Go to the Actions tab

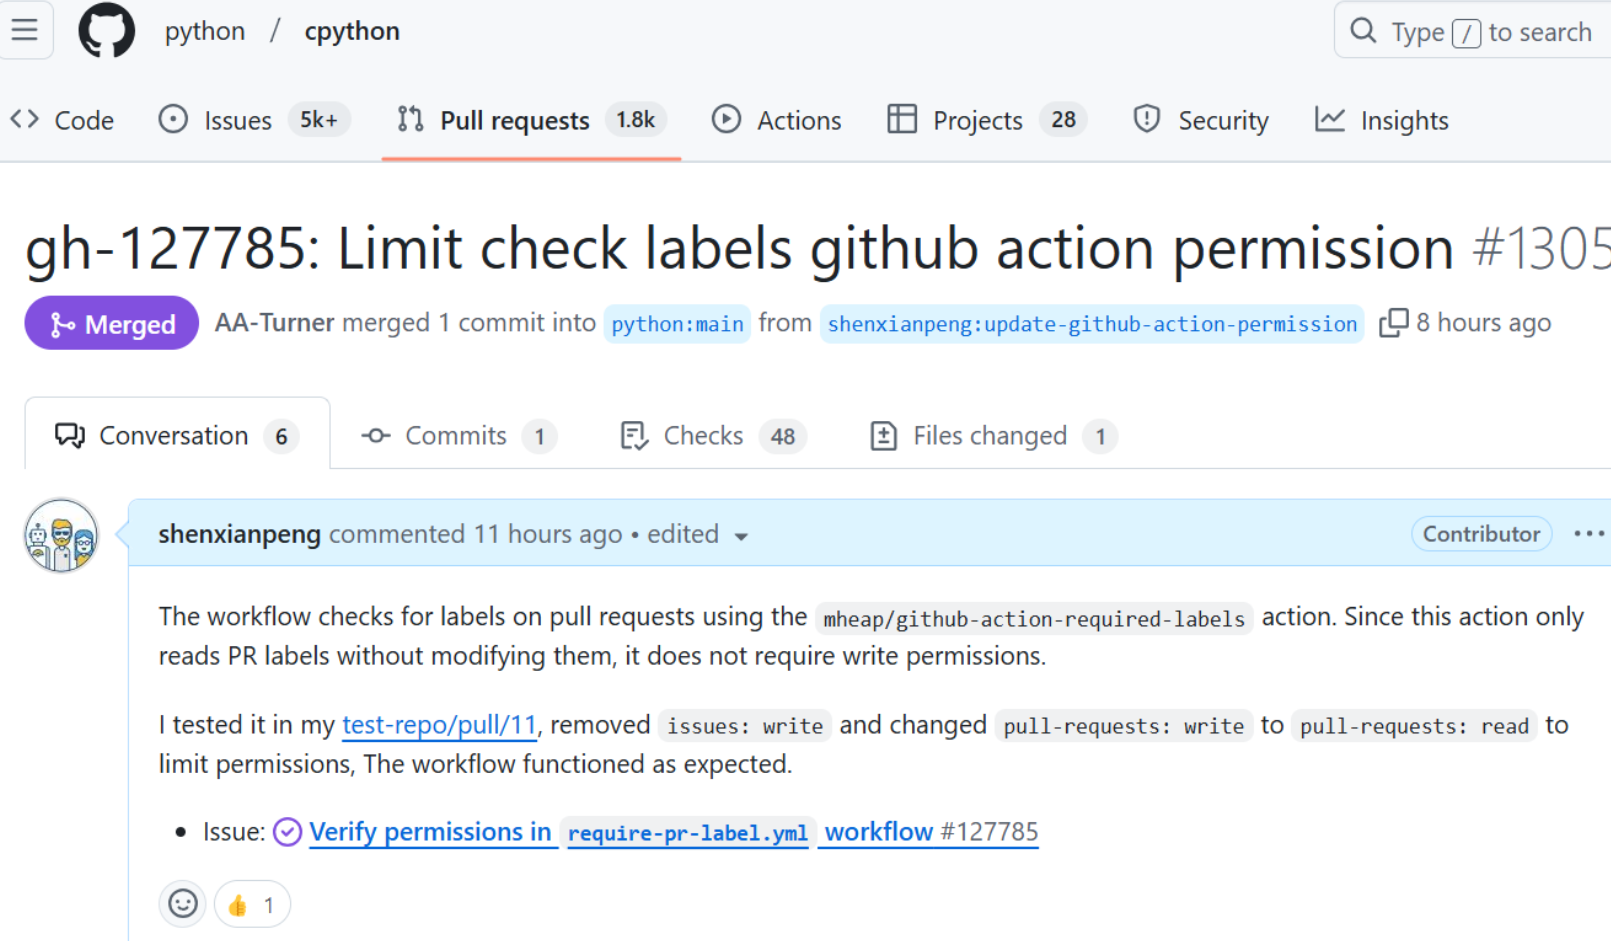[x=776, y=120]
